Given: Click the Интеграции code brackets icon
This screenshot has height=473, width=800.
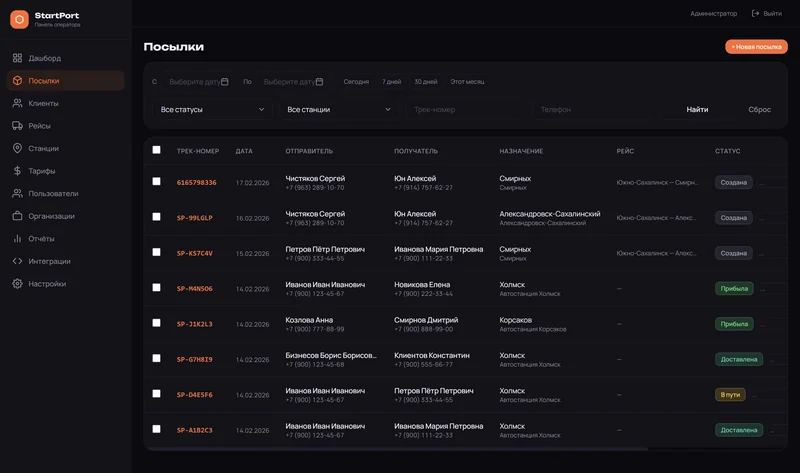Looking at the screenshot, I should tap(17, 261).
